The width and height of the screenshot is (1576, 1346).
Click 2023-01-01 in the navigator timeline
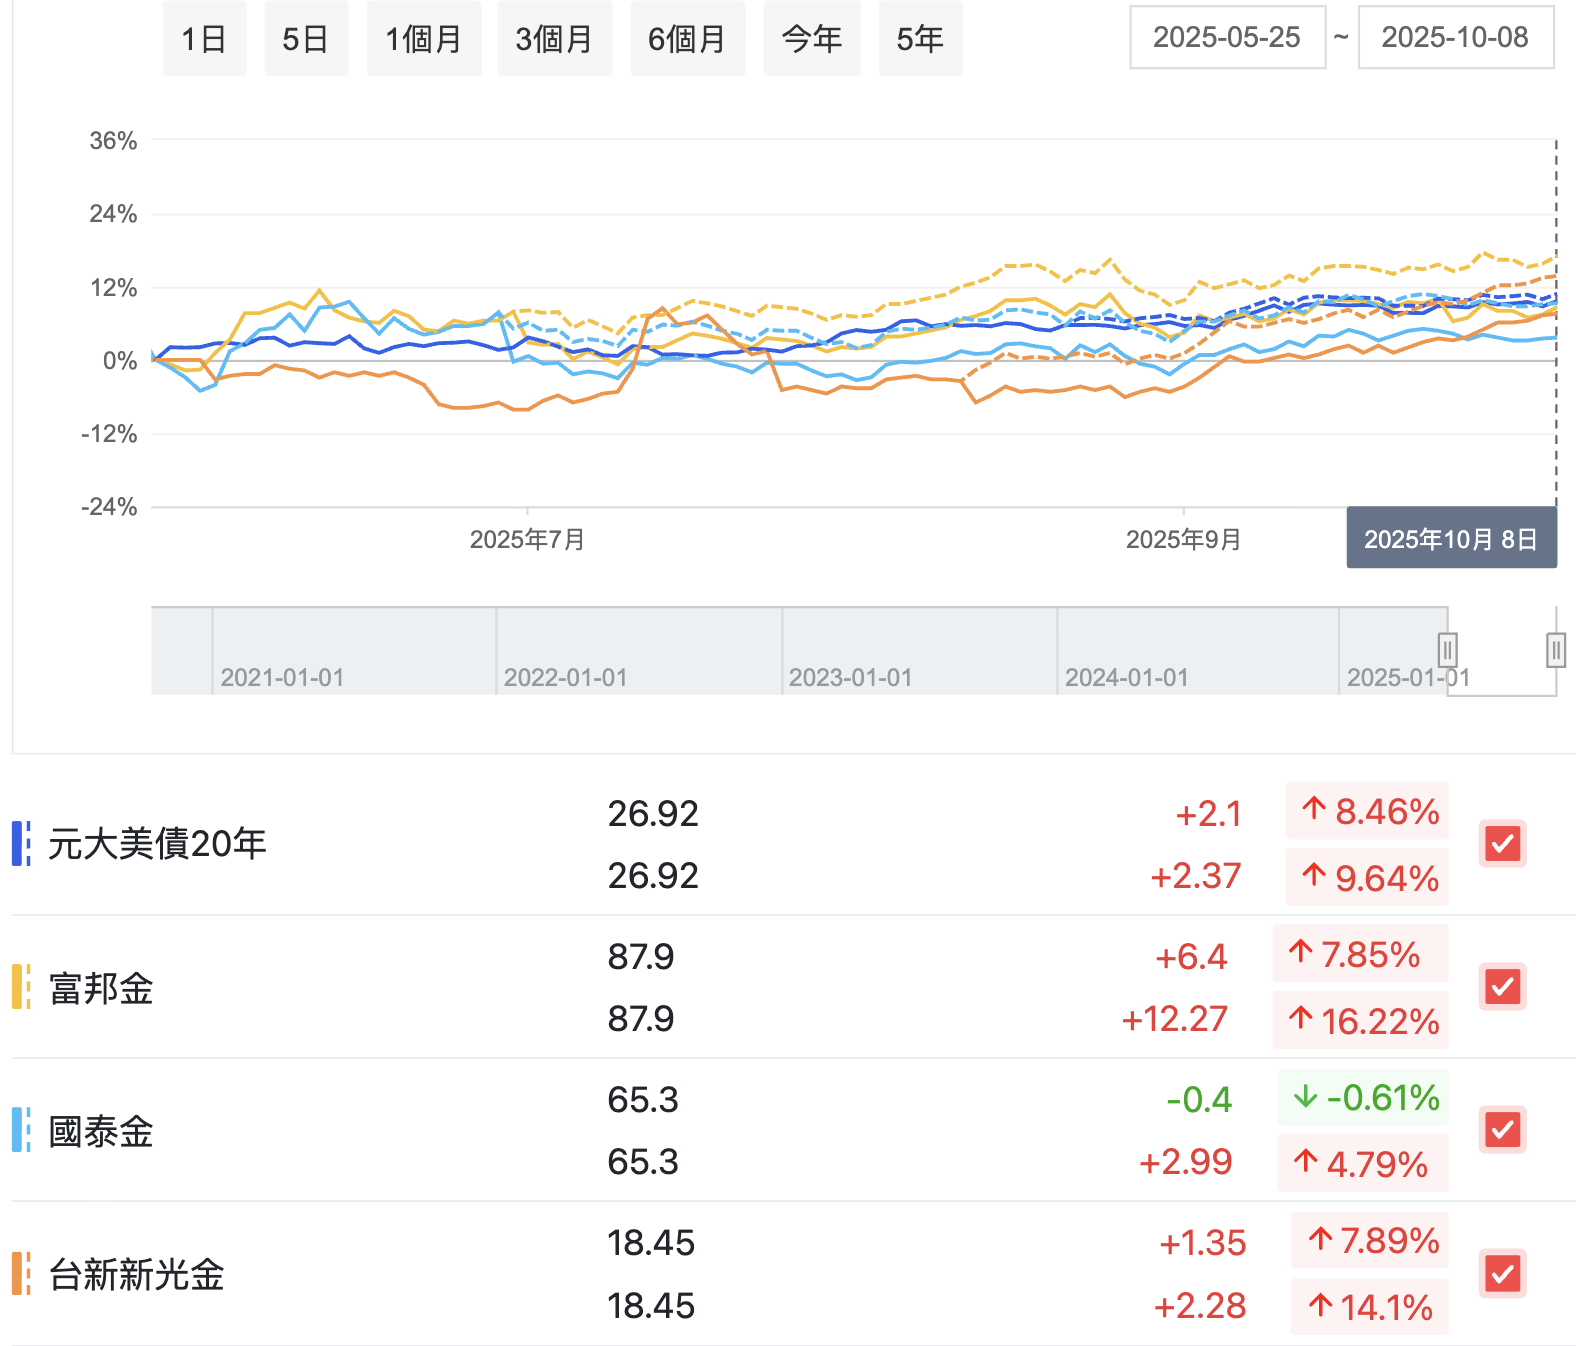(850, 678)
